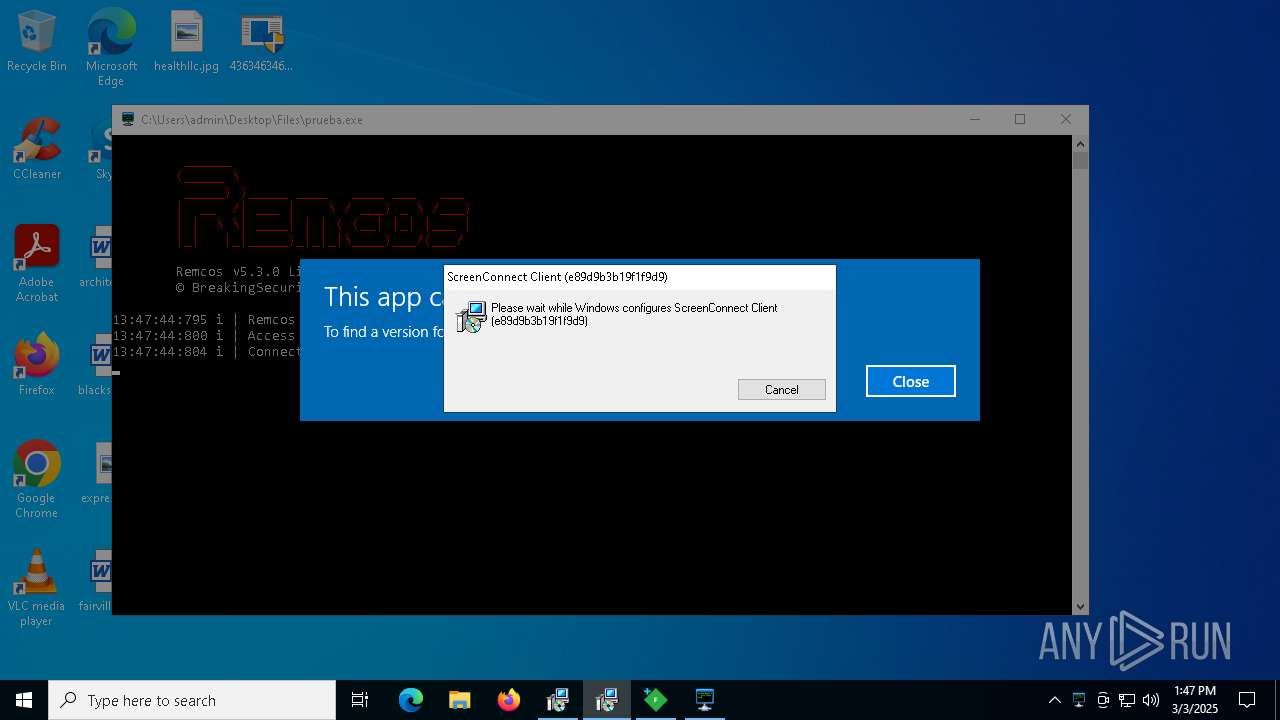Screen dimensions: 1280x720
Task: Click the prueba.exe scroll up arrow
Action: [x=1080, y=144]
